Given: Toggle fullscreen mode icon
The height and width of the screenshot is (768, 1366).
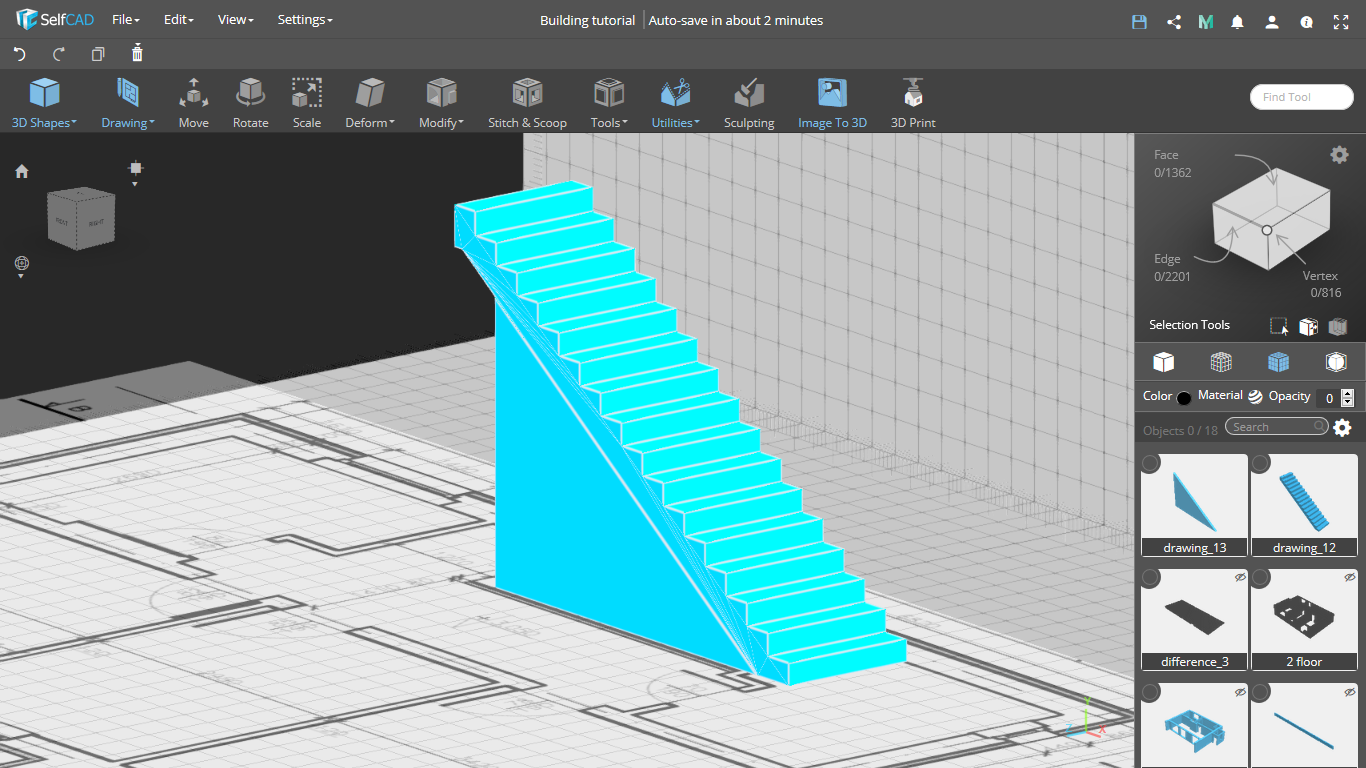Looking at the screenshot, I should tap(1341, 21).
